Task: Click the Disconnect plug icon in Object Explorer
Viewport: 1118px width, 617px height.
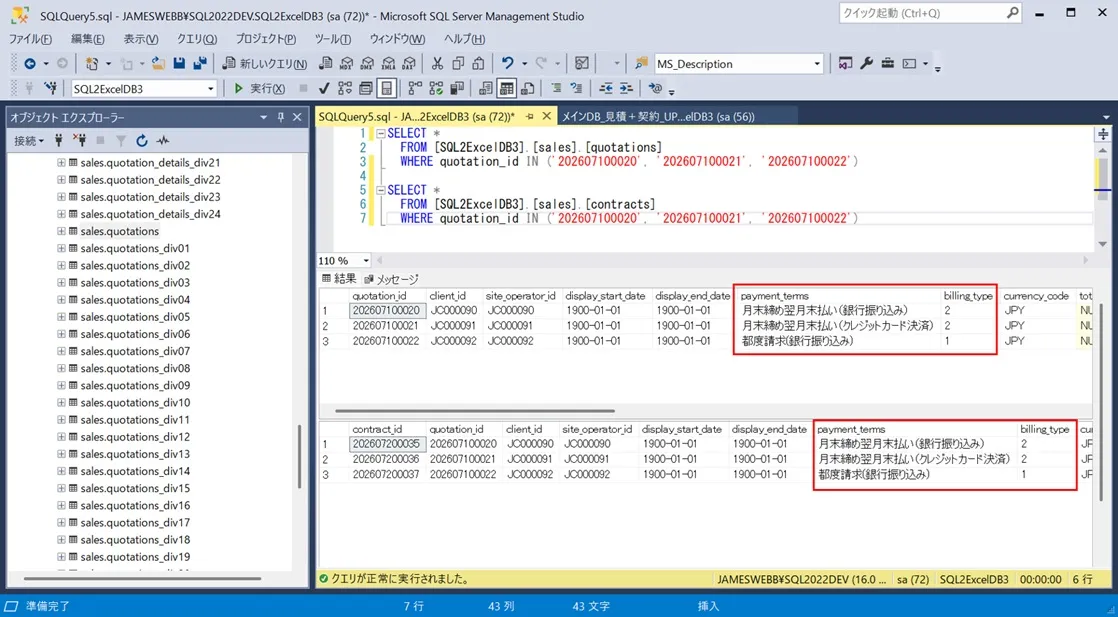Action: [x=80, y=141]
